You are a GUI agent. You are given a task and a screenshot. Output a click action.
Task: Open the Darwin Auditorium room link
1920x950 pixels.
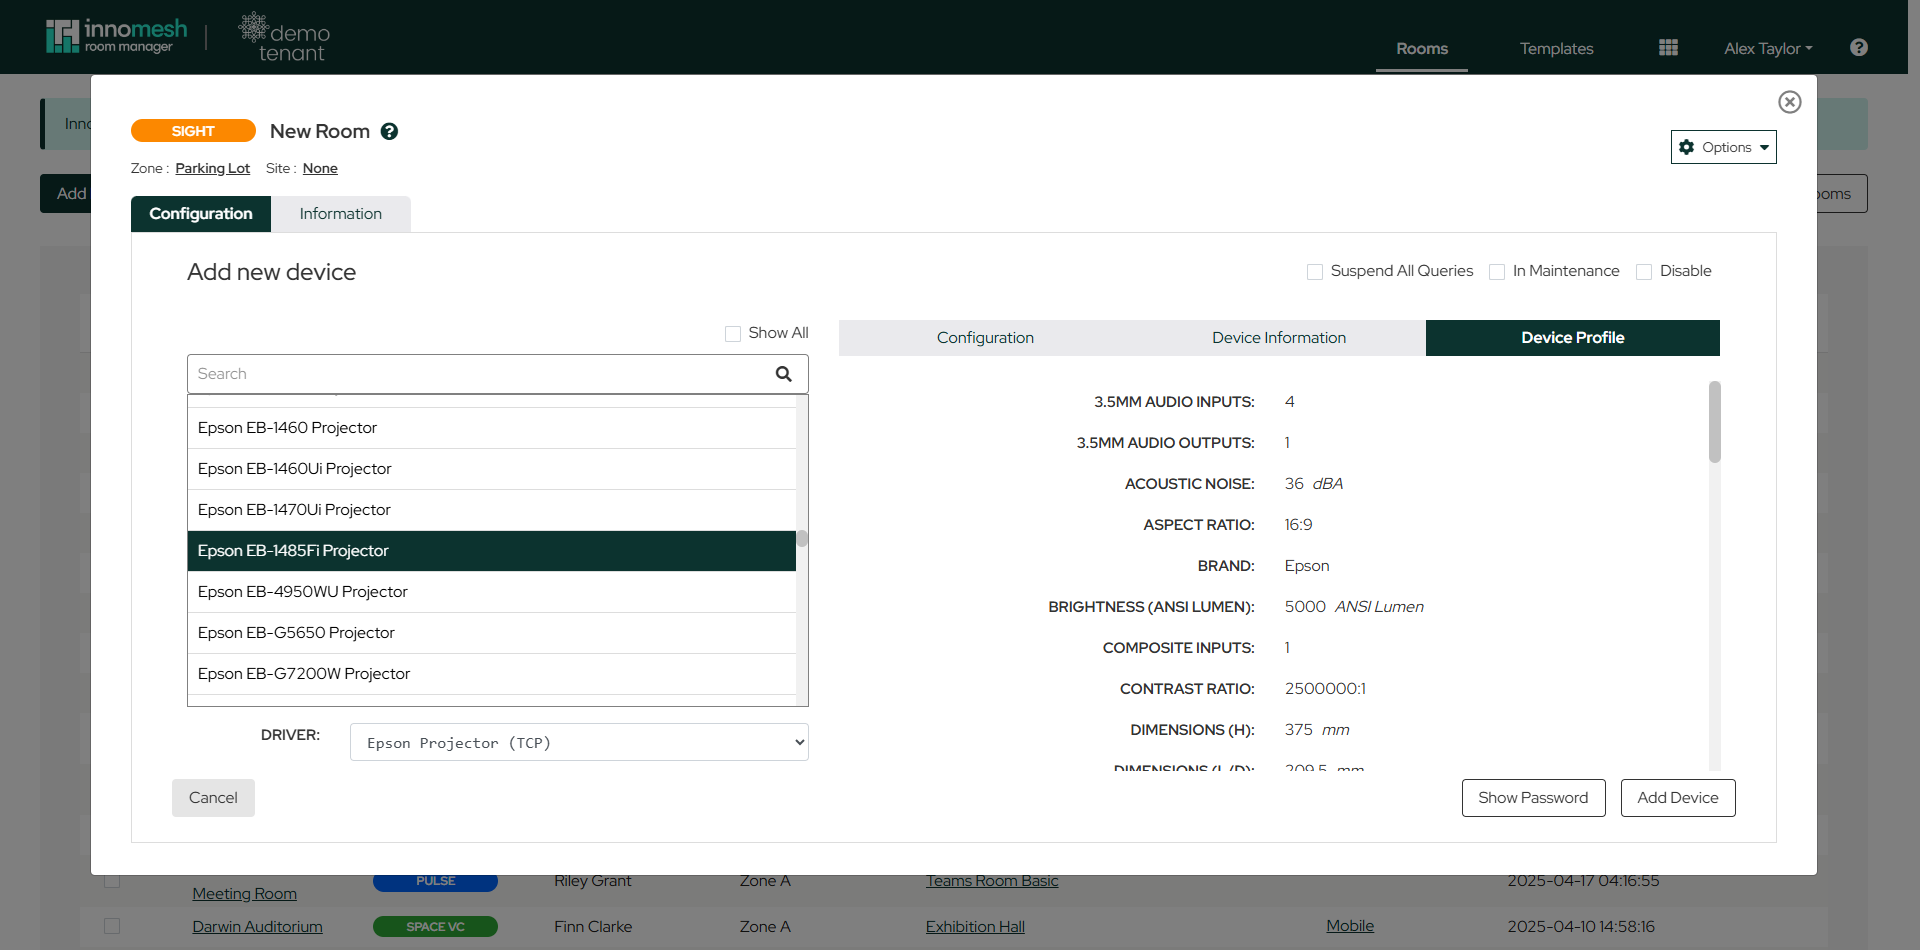click(x=257, y=927)
